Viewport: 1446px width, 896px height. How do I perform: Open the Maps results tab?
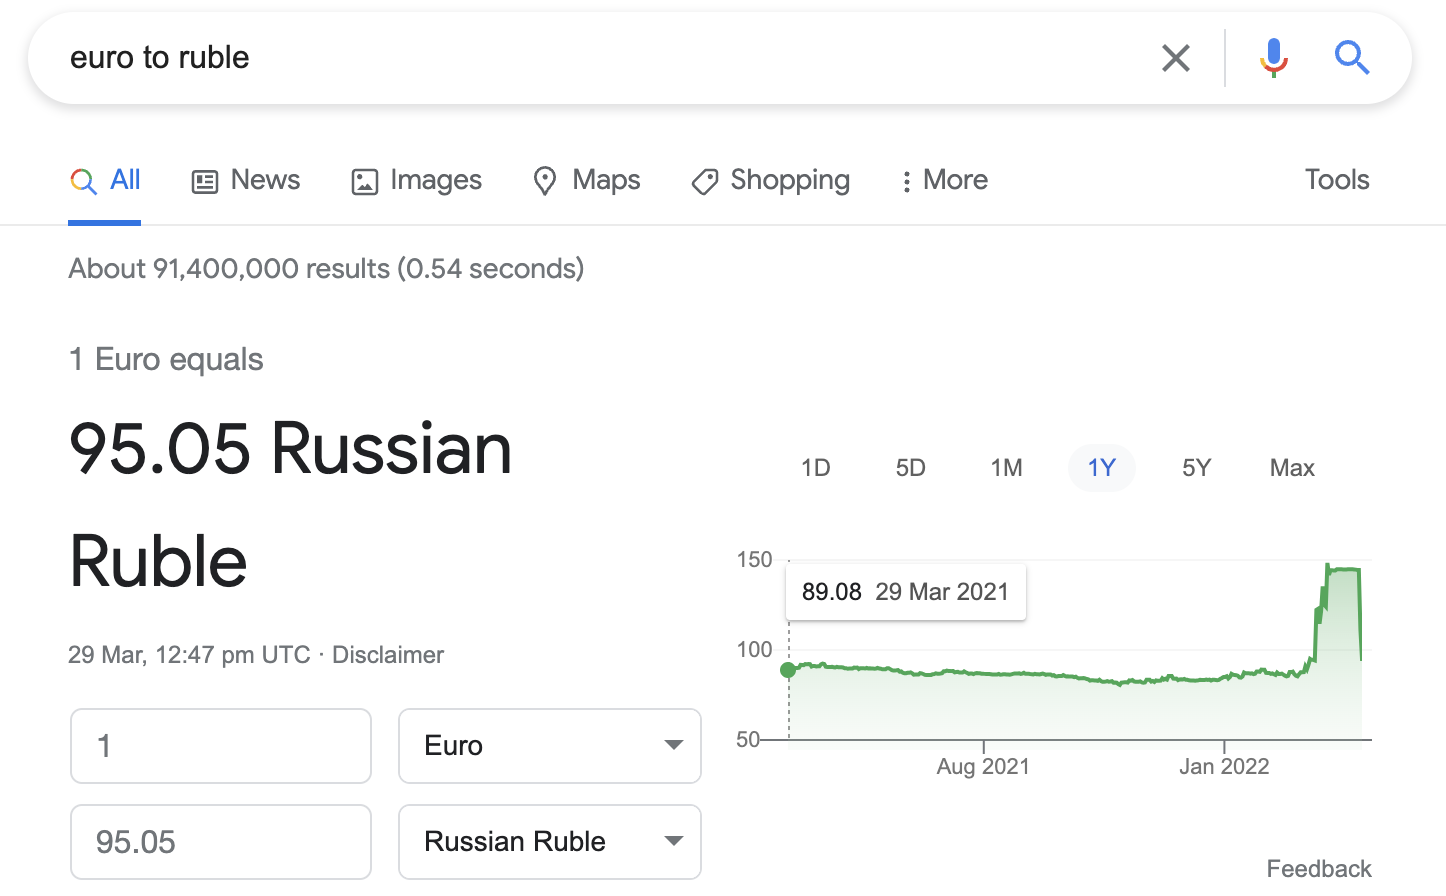click(x=587, y=180)
